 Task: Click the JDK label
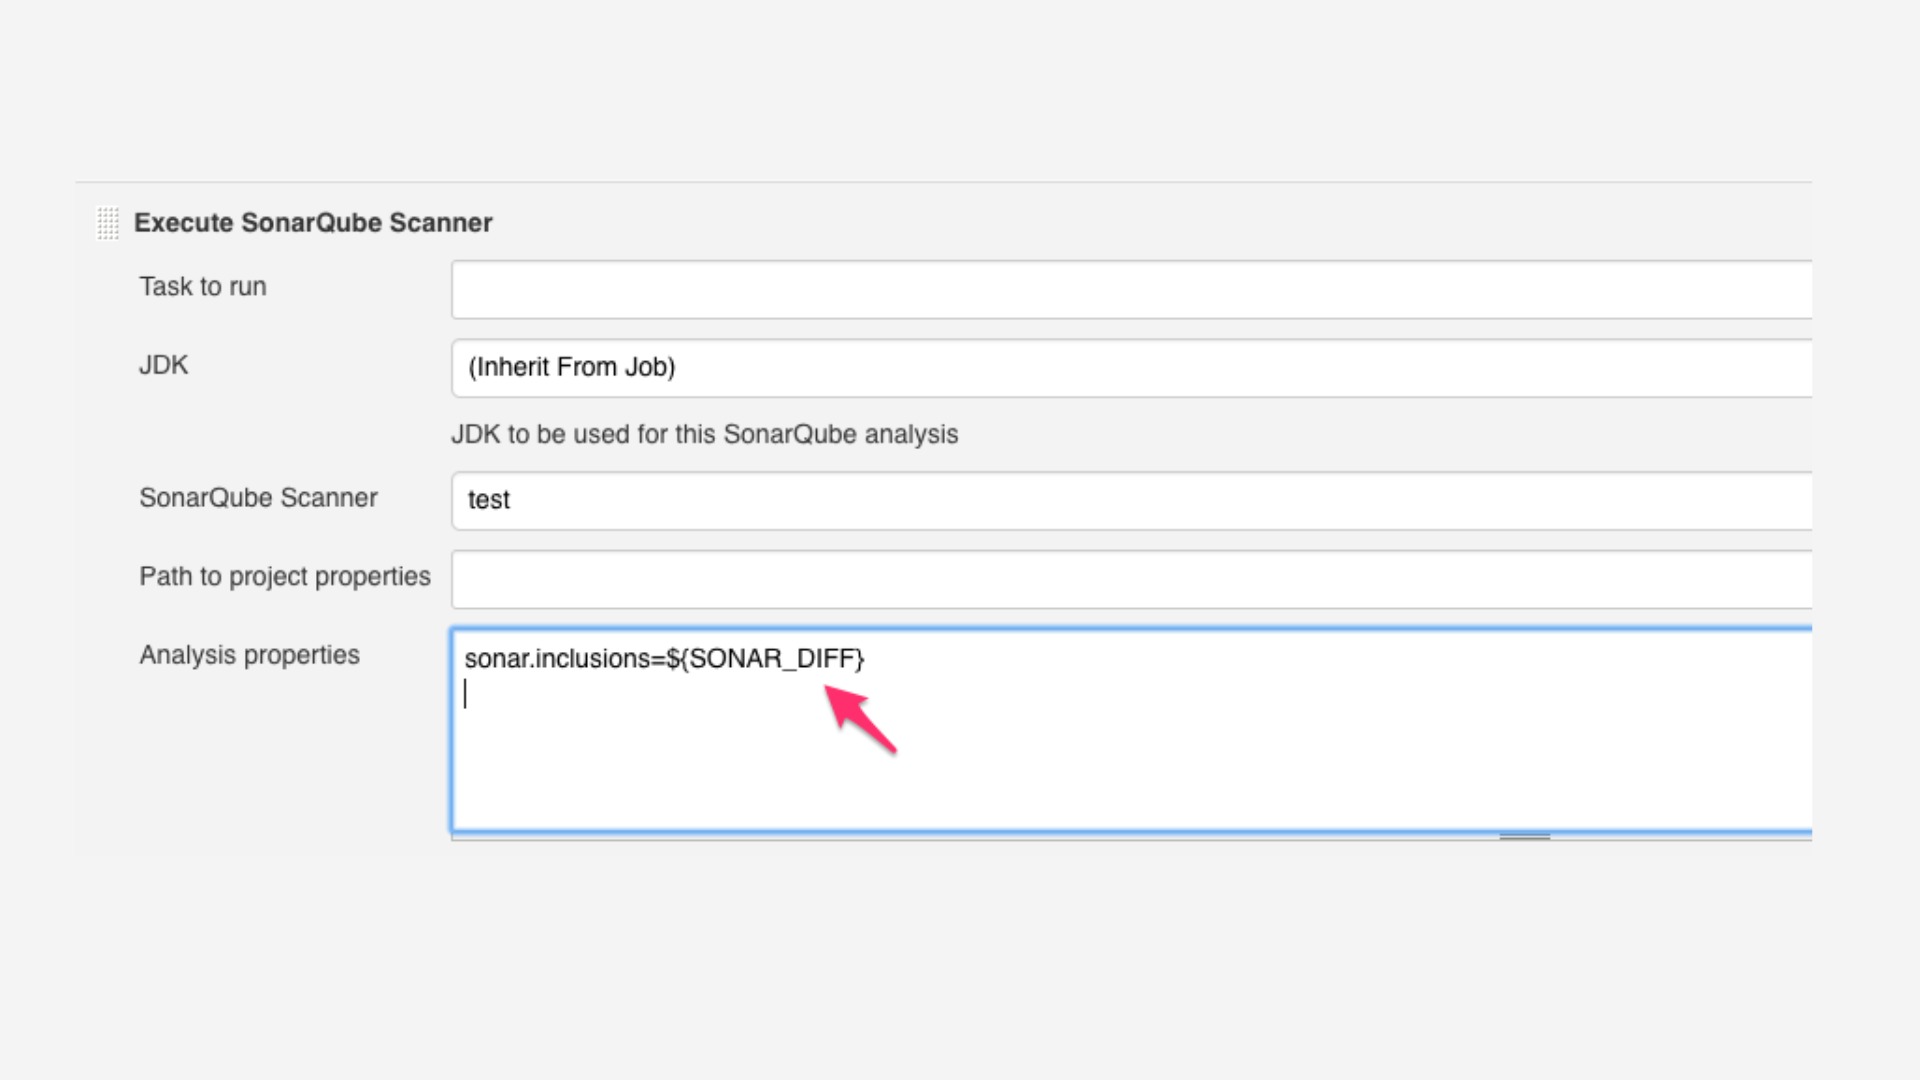(163, 365)
